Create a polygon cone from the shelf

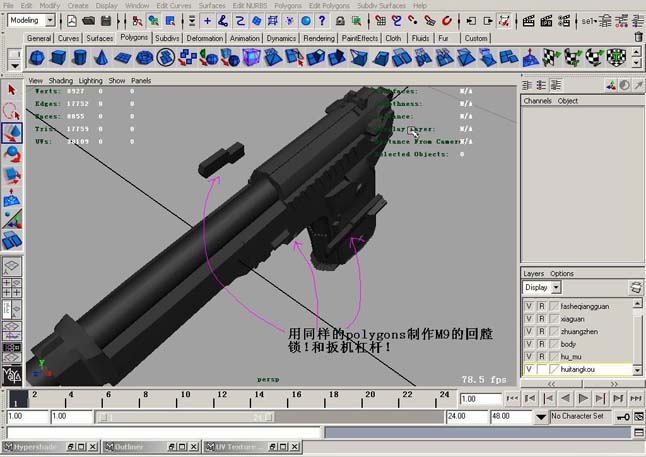[101, 57]
